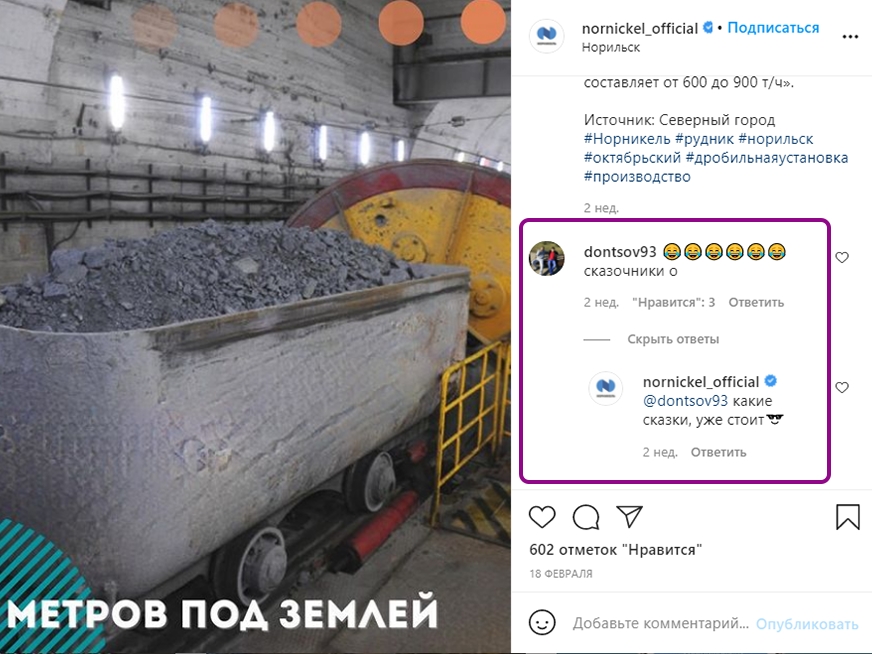Viewport: 872px width, 654px height.
Task: Focus the Добавьте комментарий input field
Action: (x=661, y=623)
